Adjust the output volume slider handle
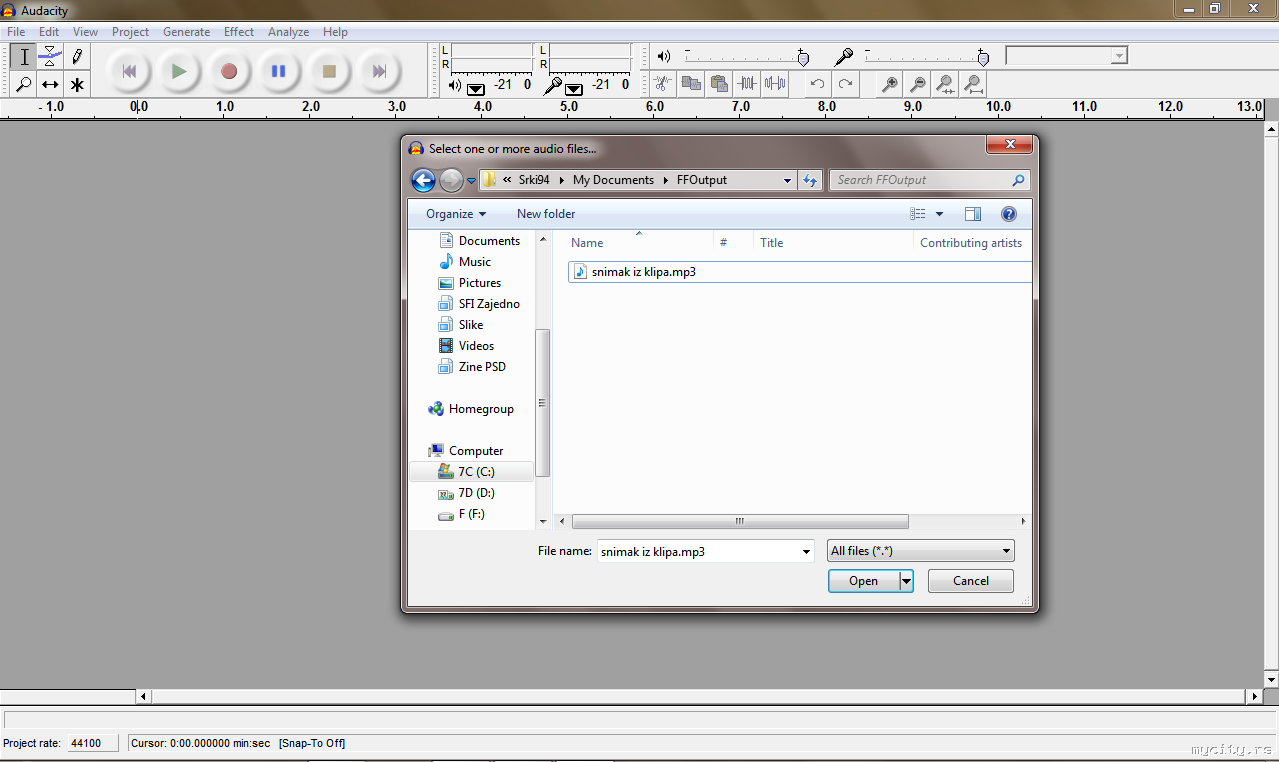Screen dimensions: 1279x762 click(x=802, y=57)
